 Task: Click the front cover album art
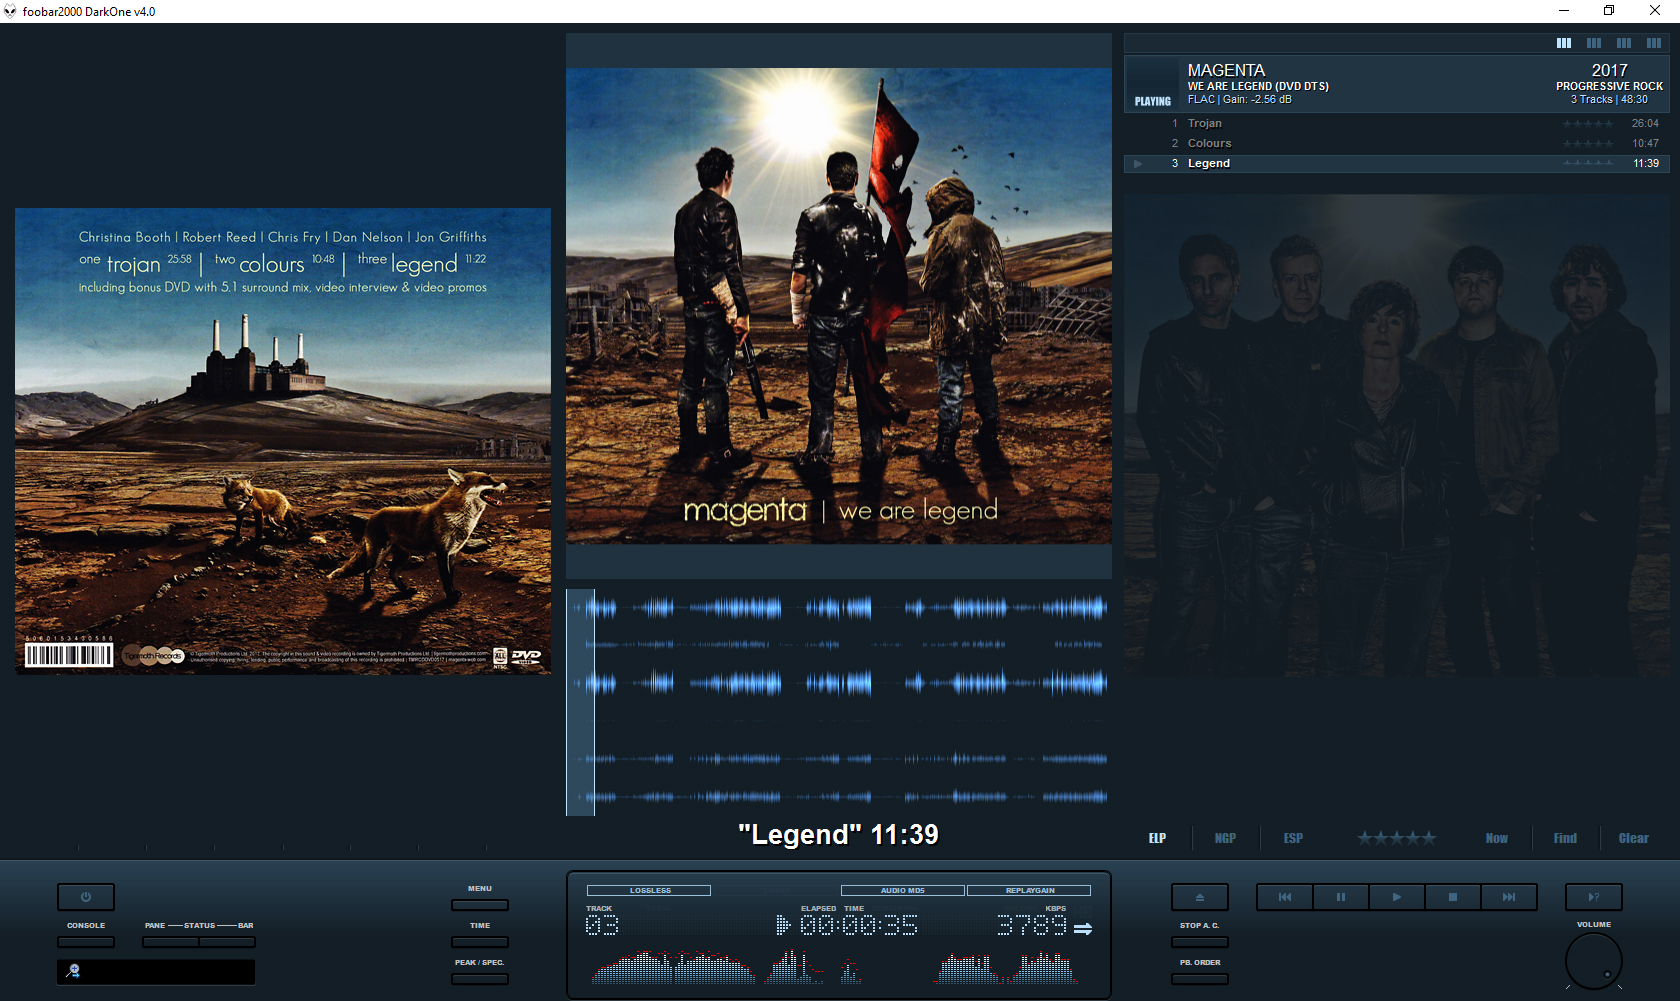(838, 306)
